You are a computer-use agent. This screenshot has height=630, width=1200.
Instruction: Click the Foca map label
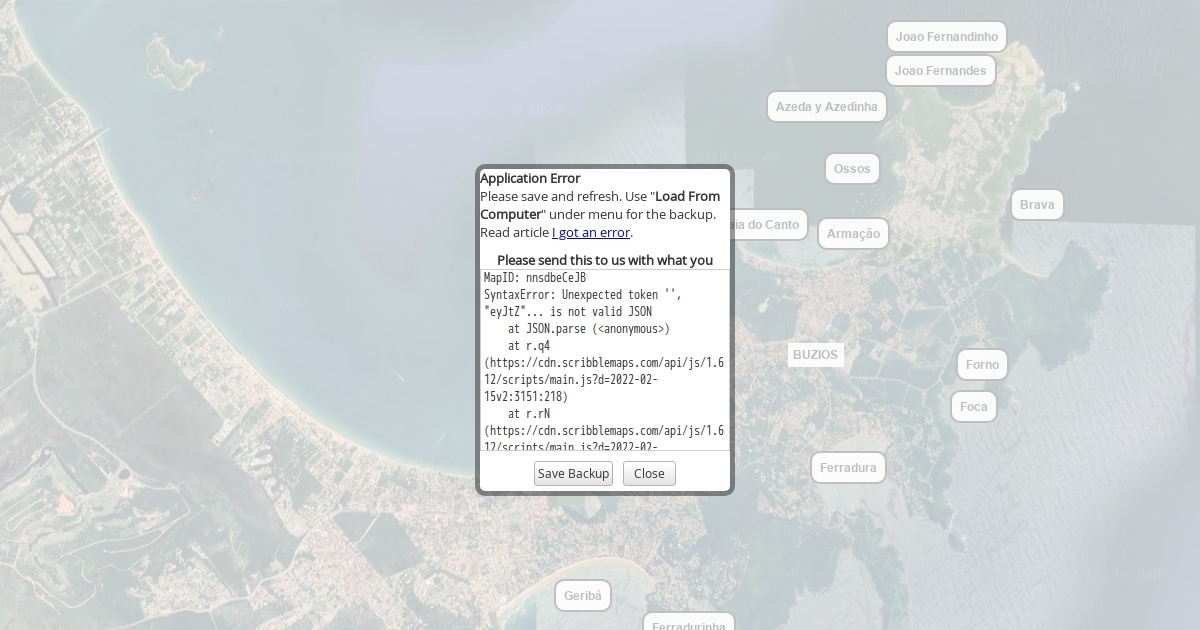pos(973,407)
